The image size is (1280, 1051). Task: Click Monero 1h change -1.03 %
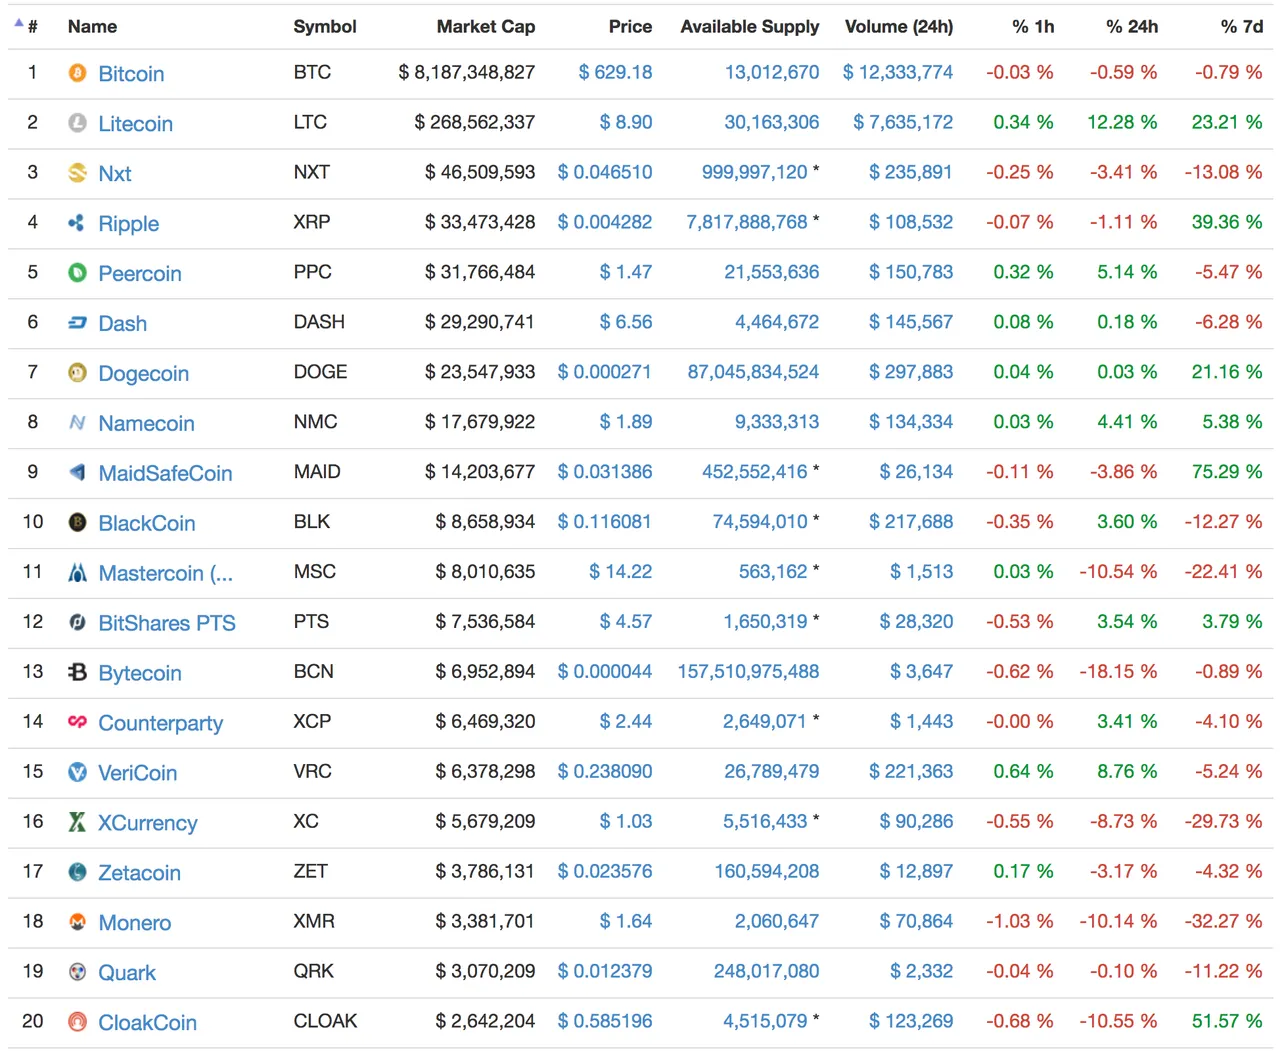point(1020,921)
